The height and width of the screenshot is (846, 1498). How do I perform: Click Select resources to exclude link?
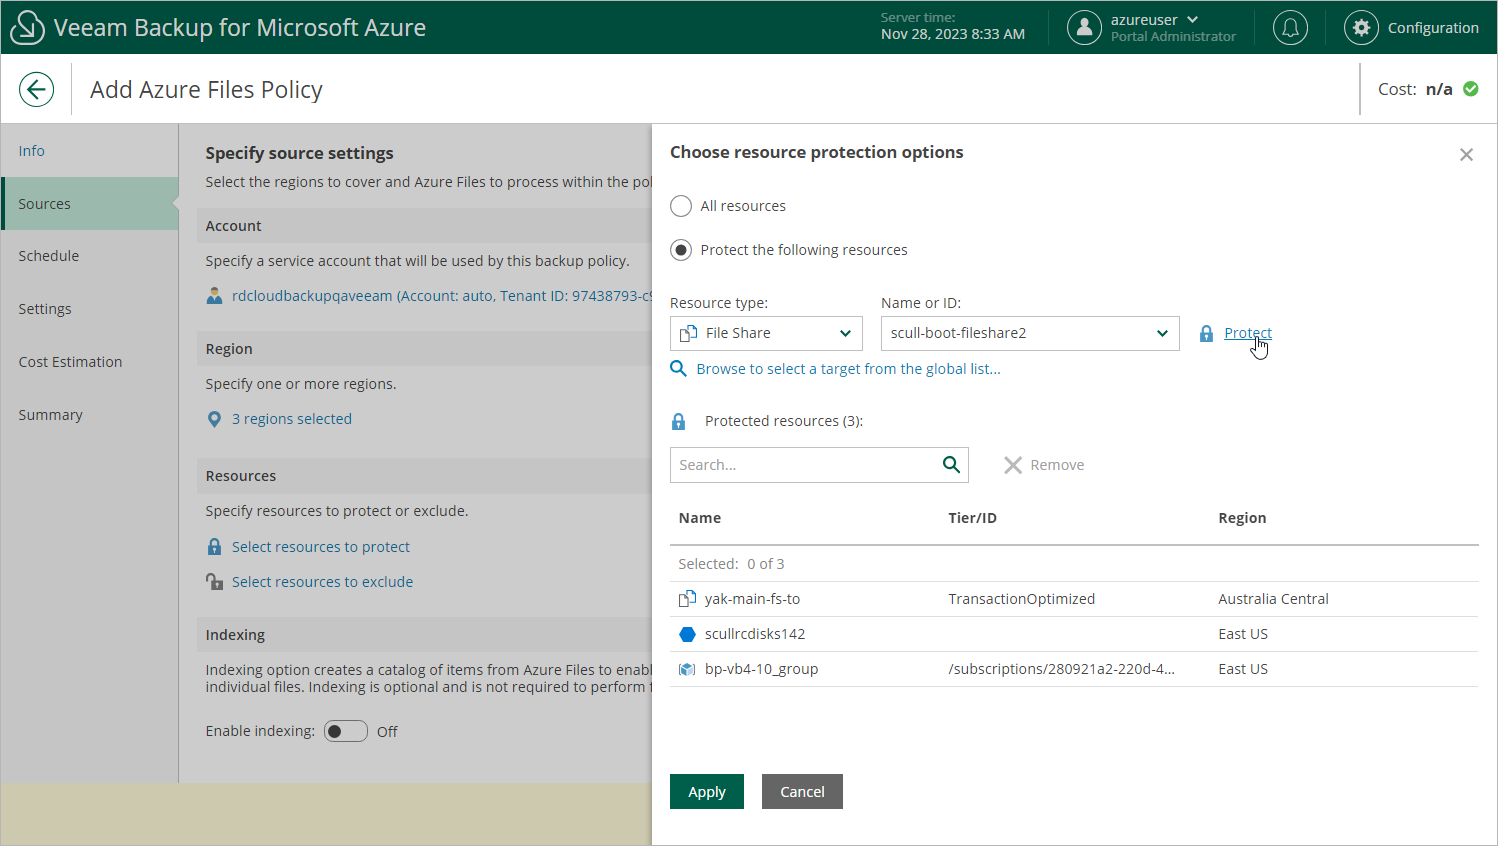point(322,582)
